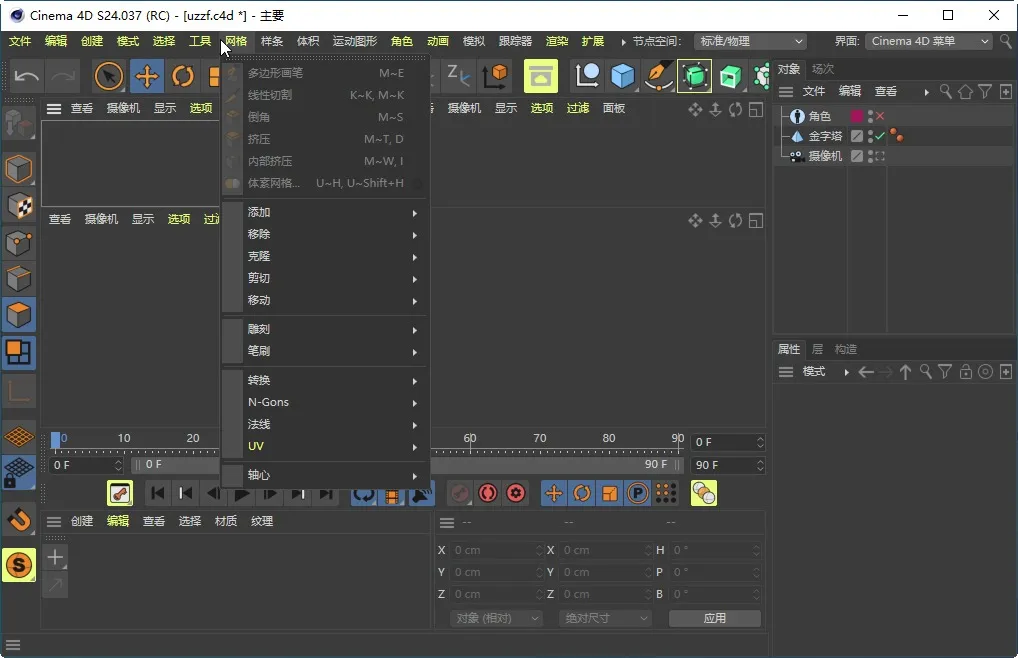Select the Move tool in toolbar
This screenshot has height=658, width=1018.
point(146,76)
